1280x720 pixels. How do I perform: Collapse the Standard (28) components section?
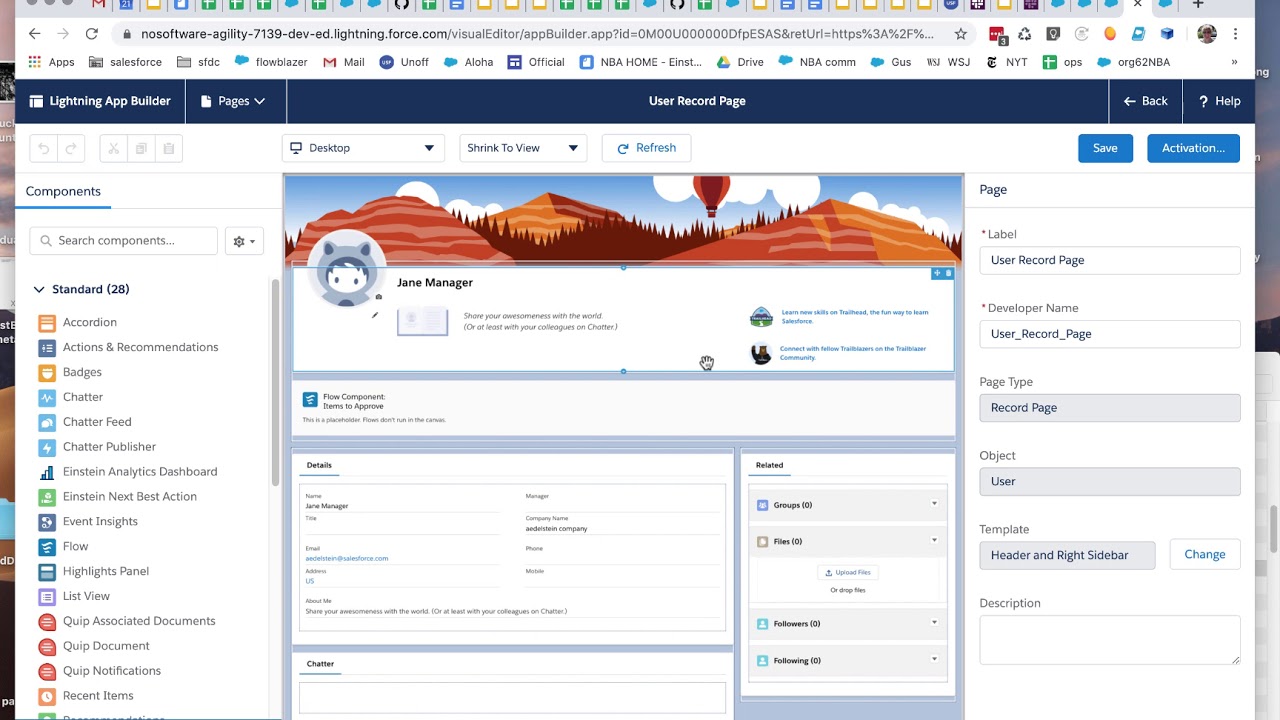pos(39,289)
